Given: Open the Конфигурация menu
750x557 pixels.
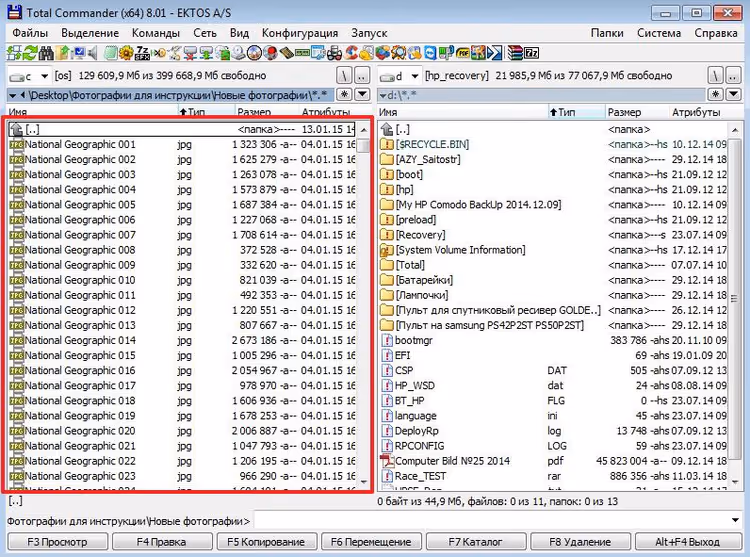Looking at the screenshot, I should (x=300, y=33).
